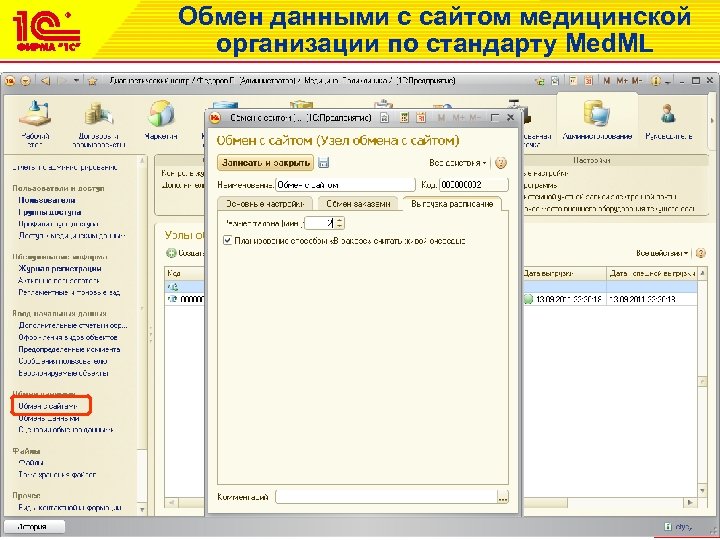Select the highlighted empty-code row in list
The height and width of the screenshot is (540, 720).
(x=431, y=287)
